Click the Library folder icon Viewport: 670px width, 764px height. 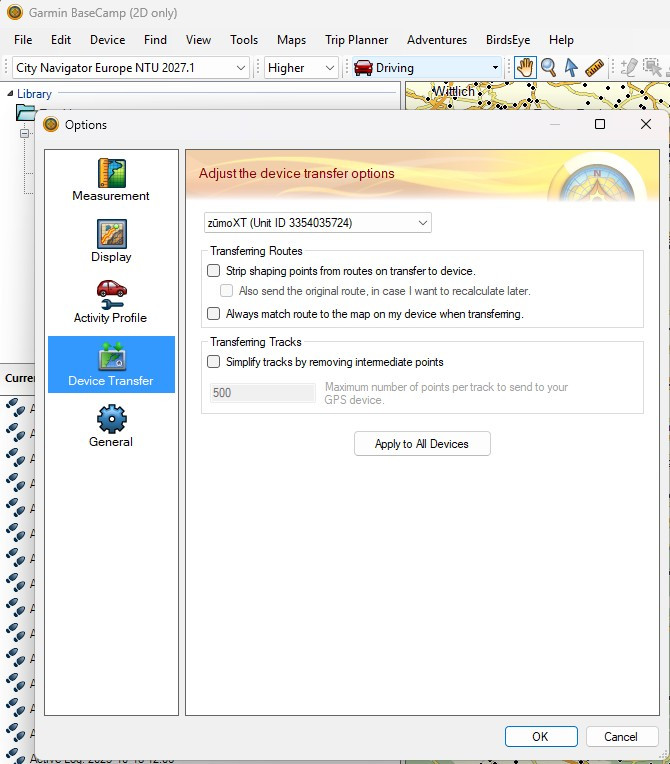click(x=25, y=113)
